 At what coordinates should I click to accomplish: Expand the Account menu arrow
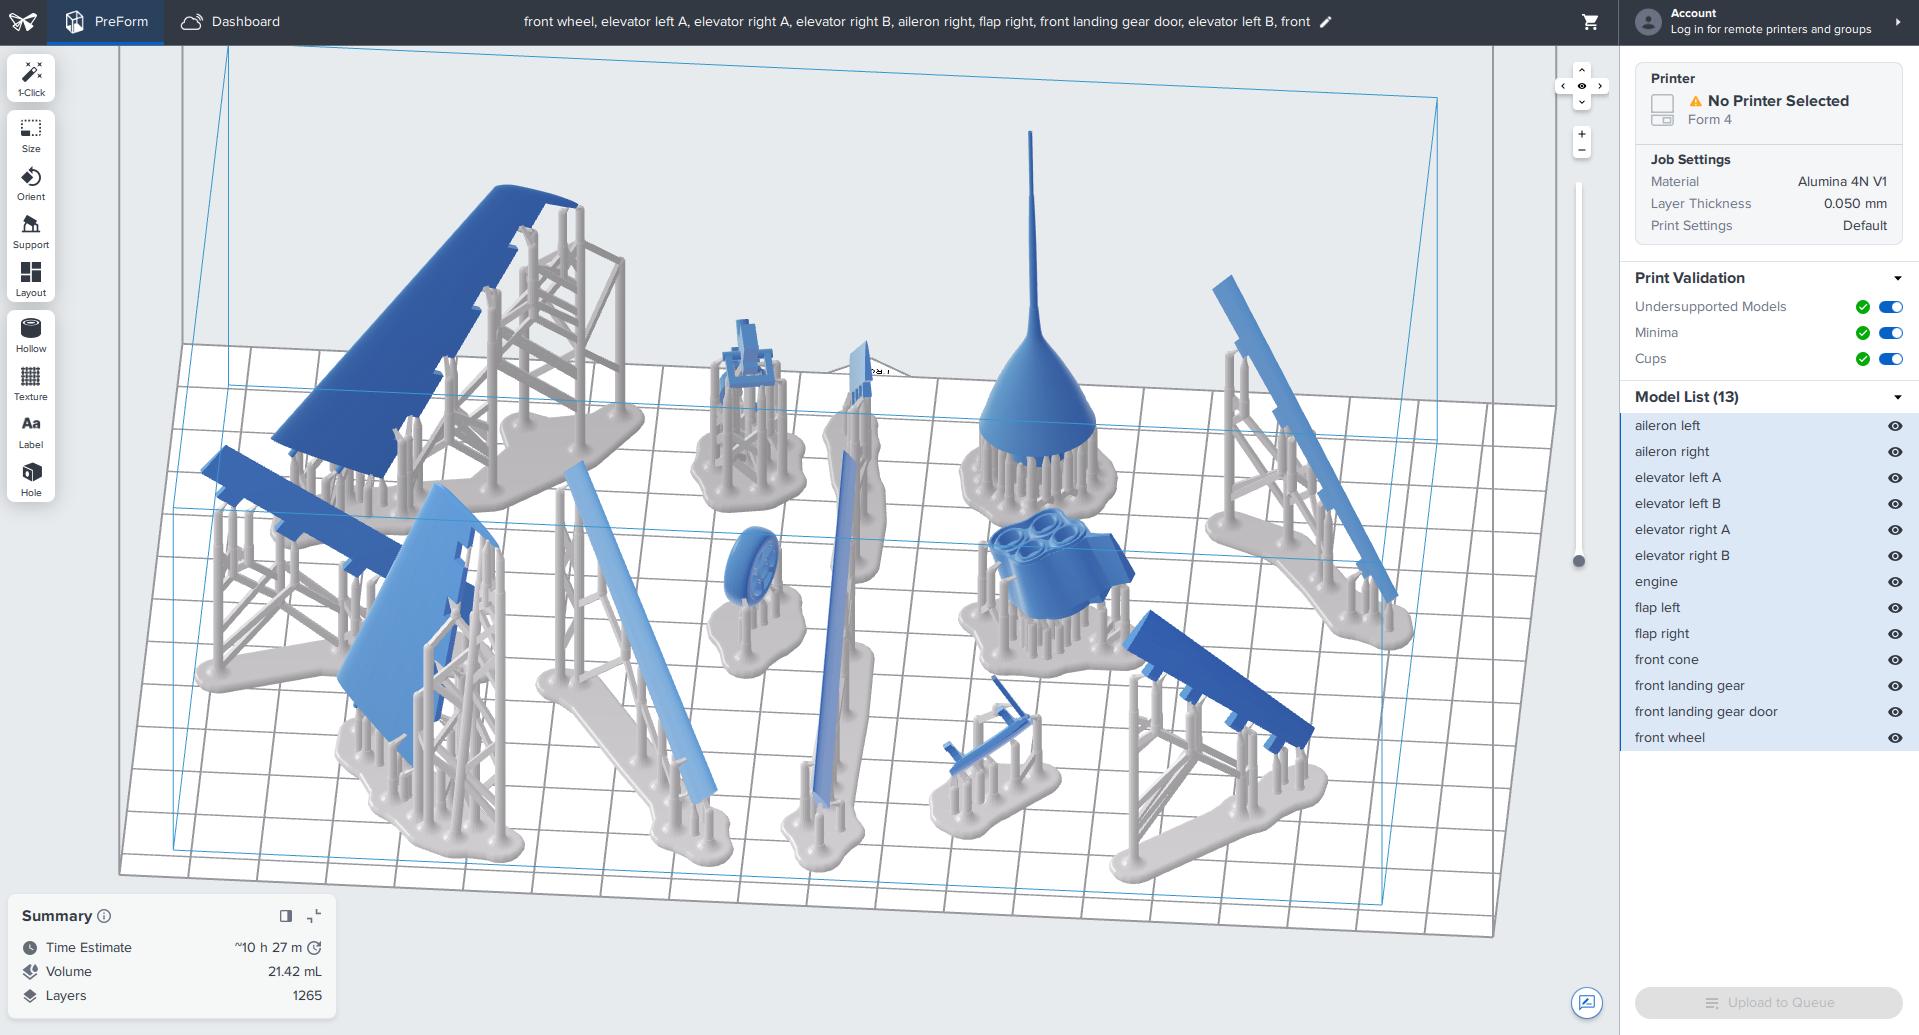pos(1897,22)
